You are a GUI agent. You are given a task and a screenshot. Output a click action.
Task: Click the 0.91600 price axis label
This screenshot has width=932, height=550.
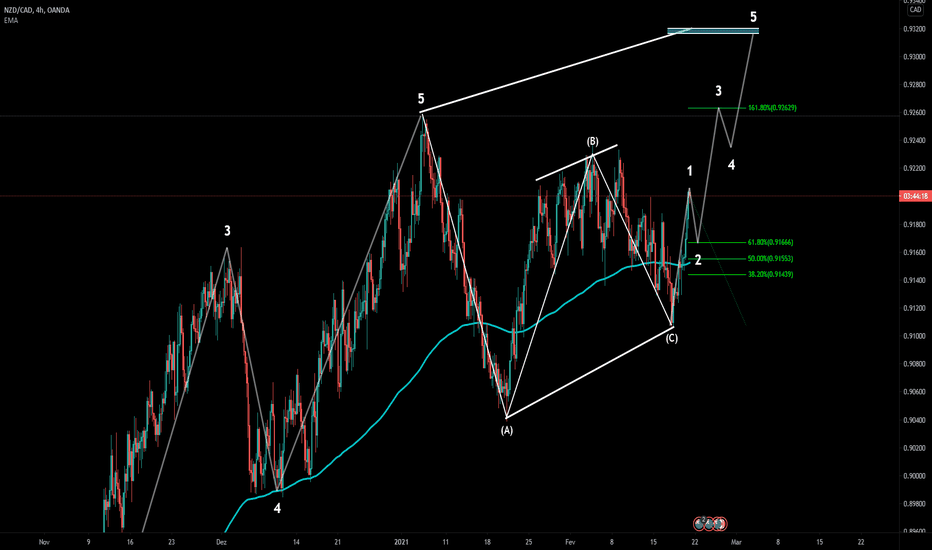tap(914, 253)
